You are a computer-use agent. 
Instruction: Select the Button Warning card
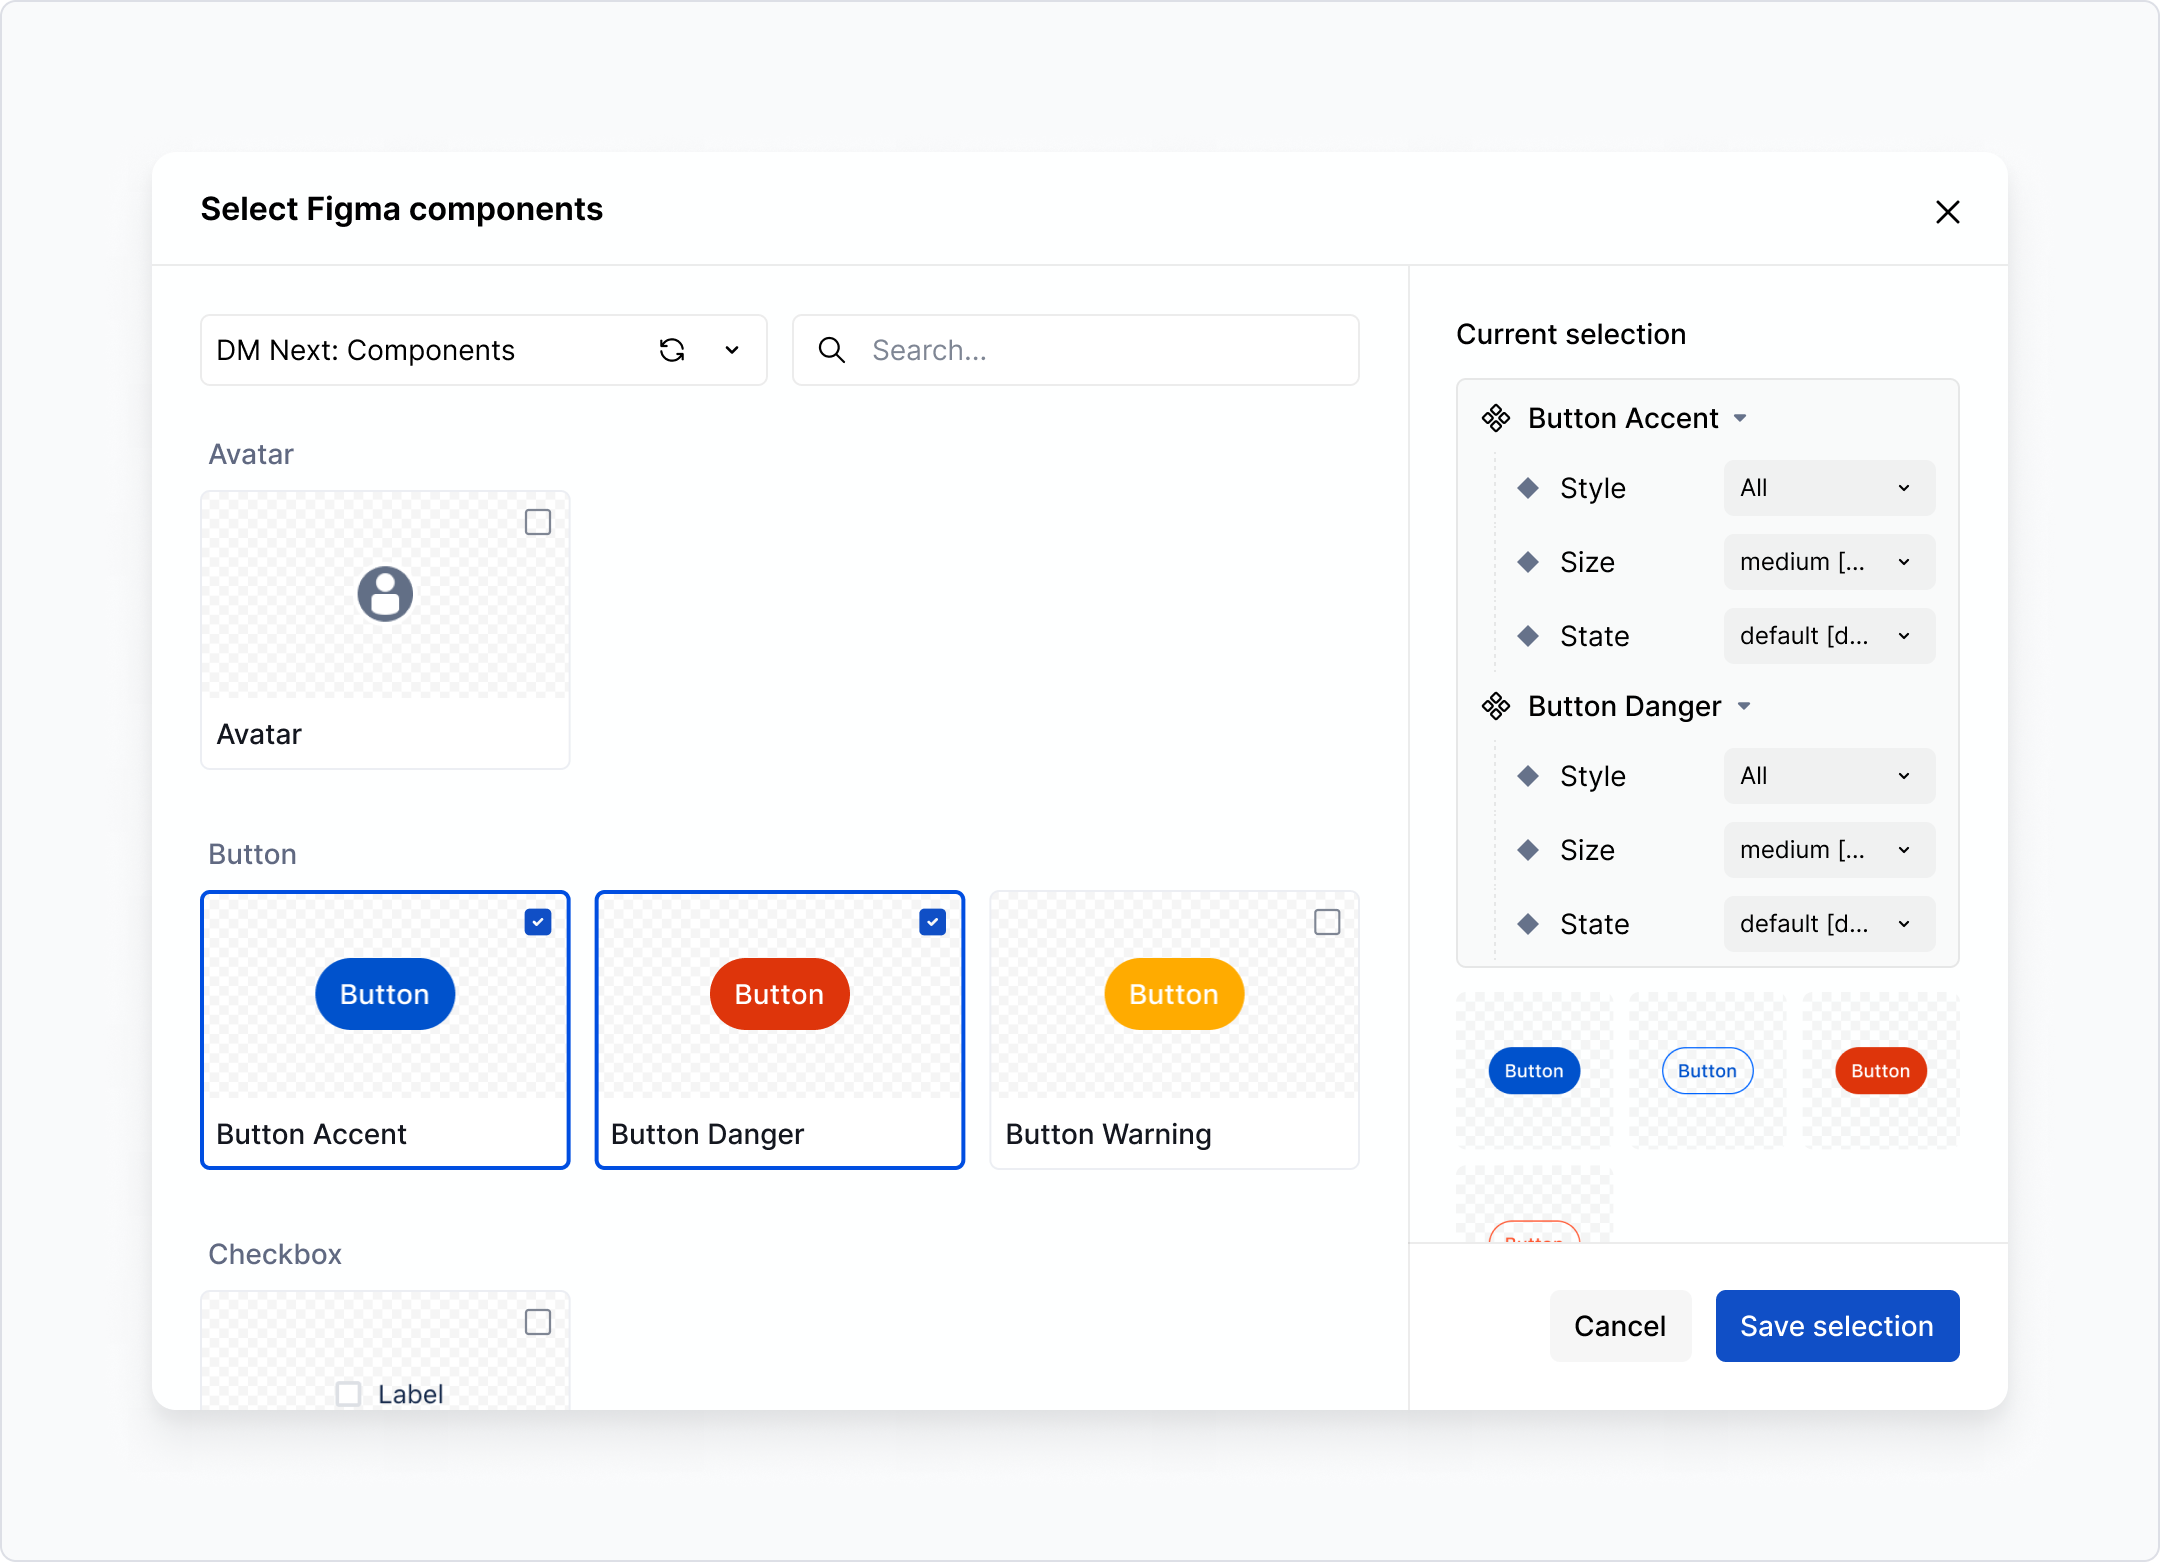coord(1173,1030)
